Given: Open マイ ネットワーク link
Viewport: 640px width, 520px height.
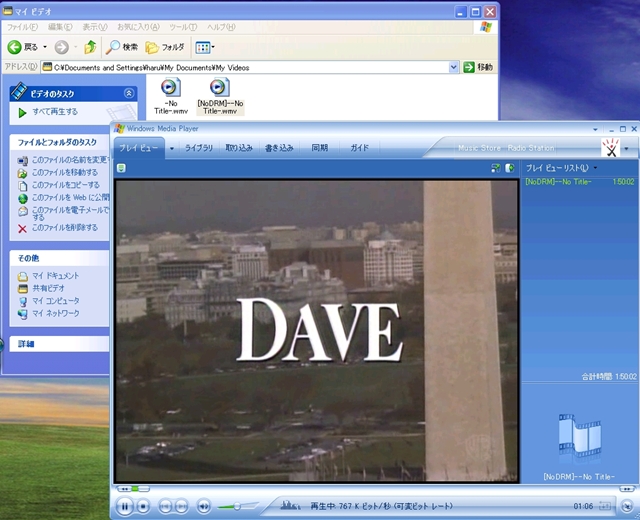Looking at the screenshot, I should click(x=56, y=313).
